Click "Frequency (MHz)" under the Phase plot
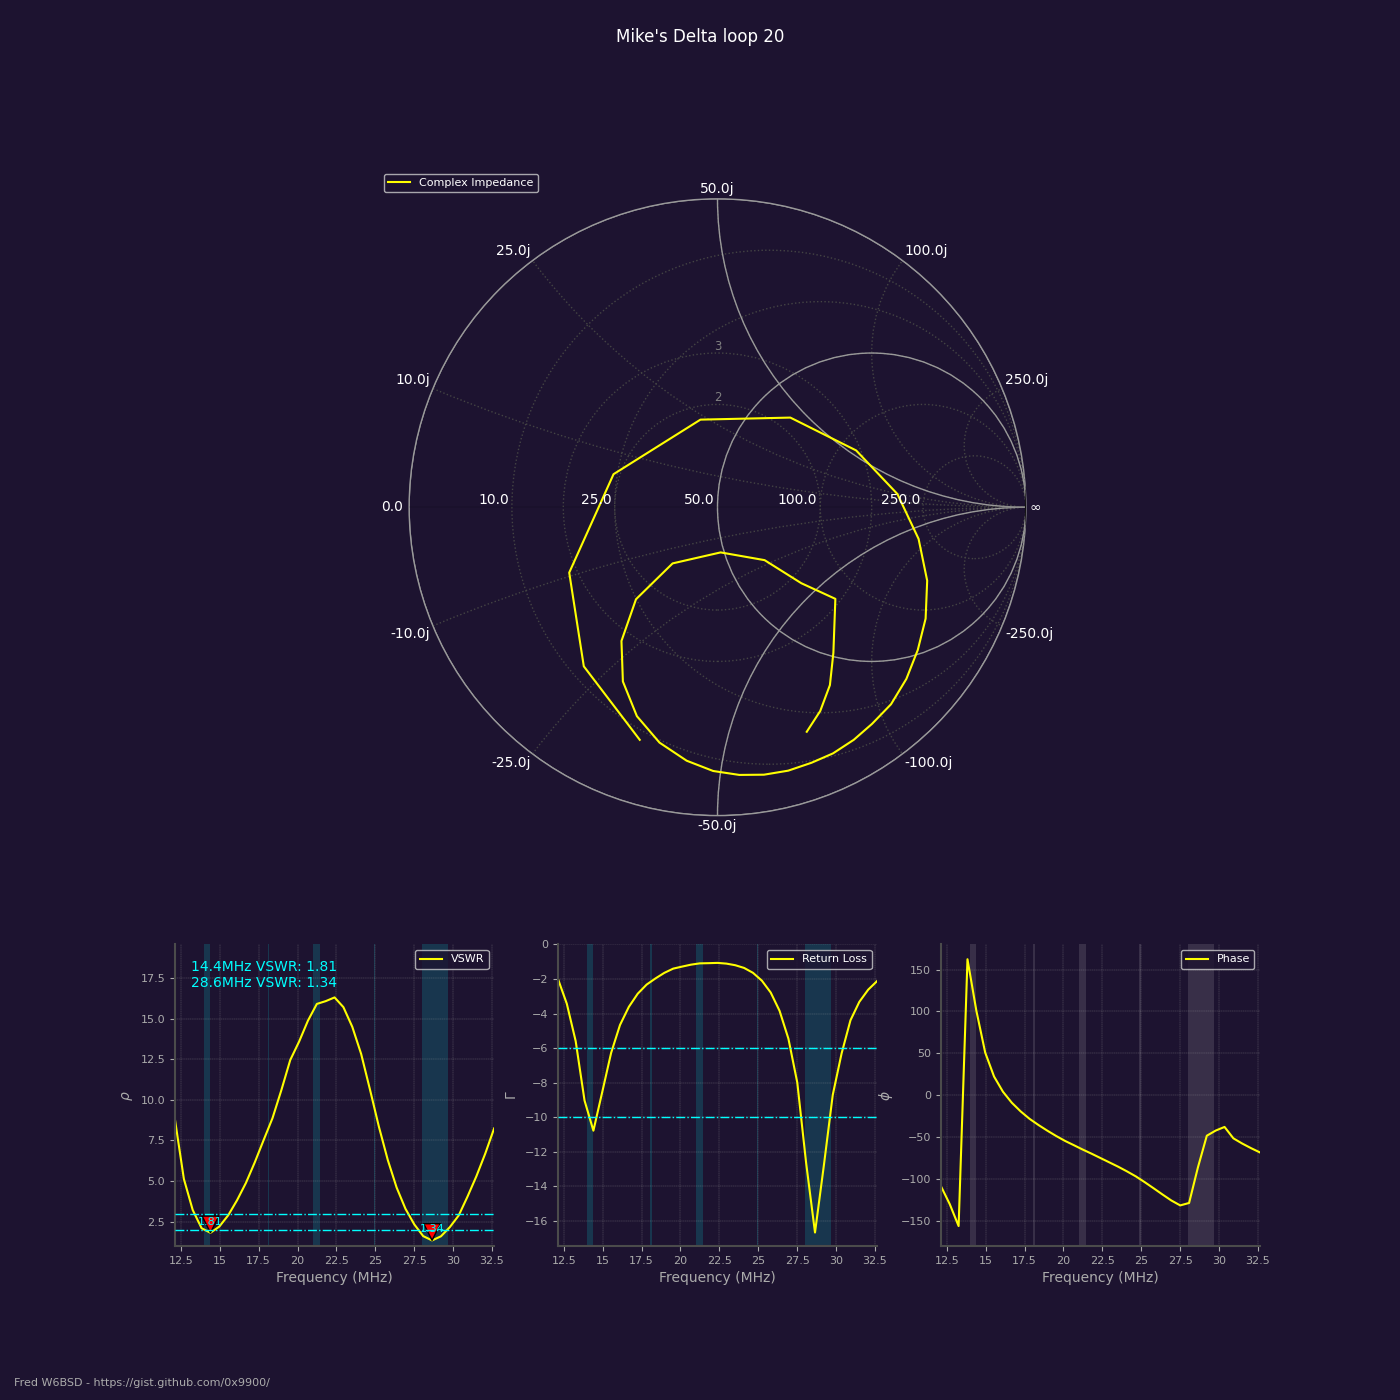Screen dimensions: 1400x1400 [x=1100, y=1278]
